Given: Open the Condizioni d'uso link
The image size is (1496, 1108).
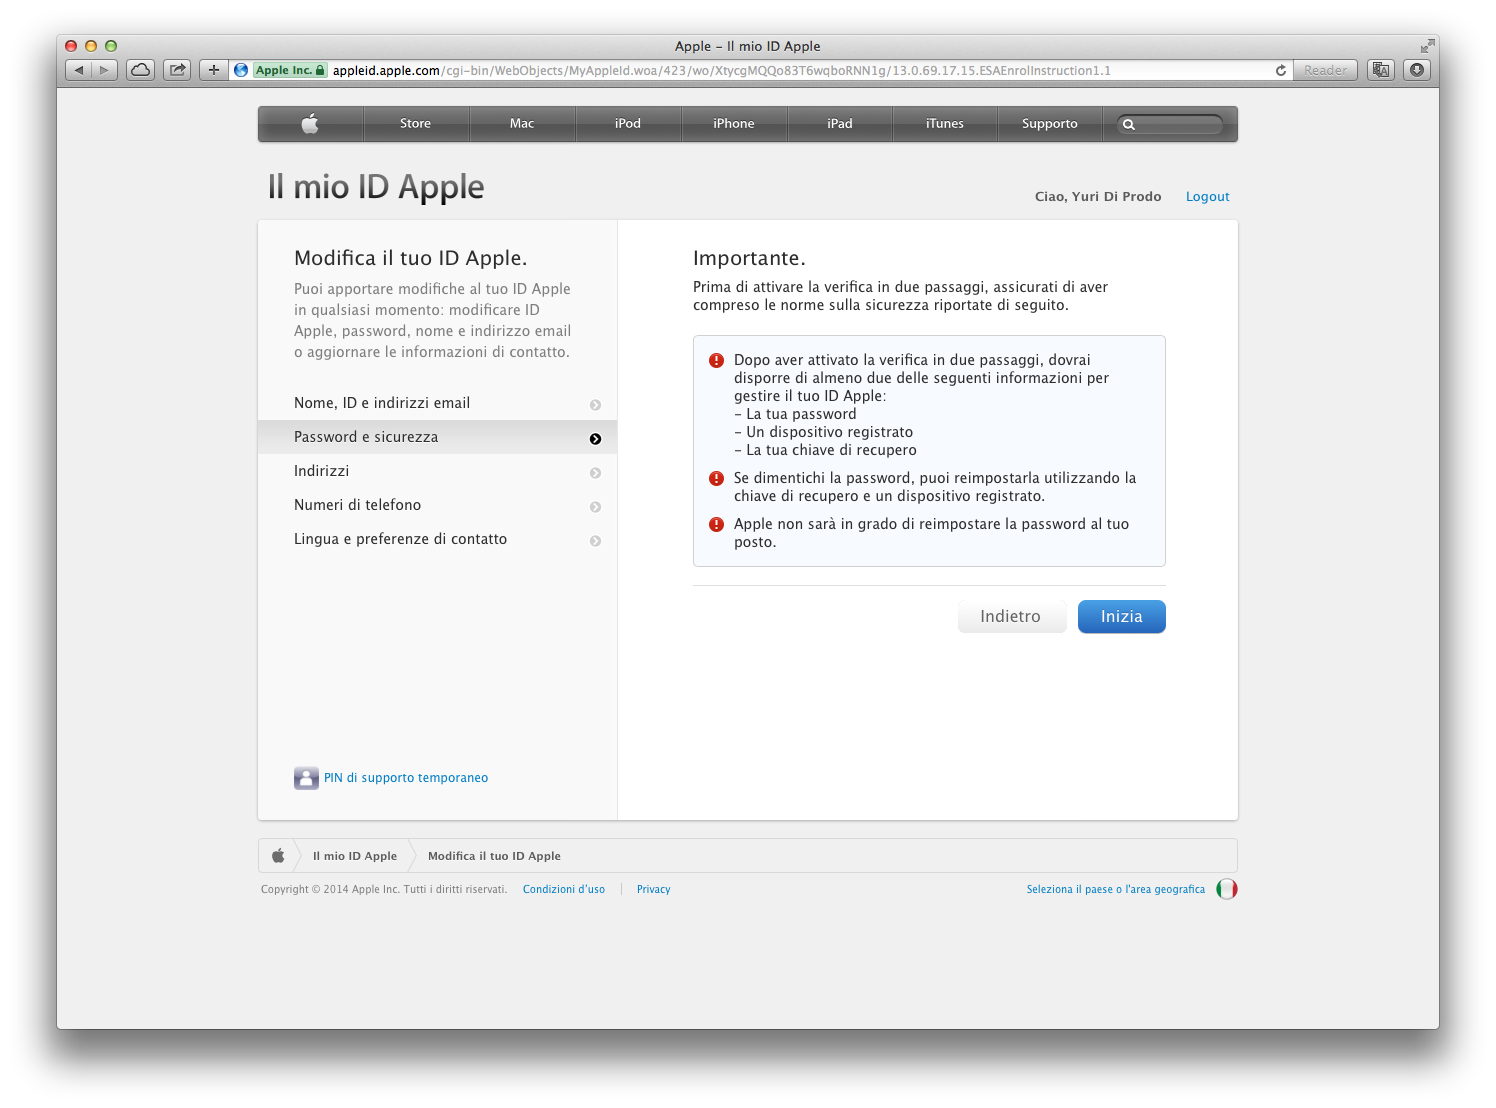Looking at the screenshot, I should (x=564, y=889).
